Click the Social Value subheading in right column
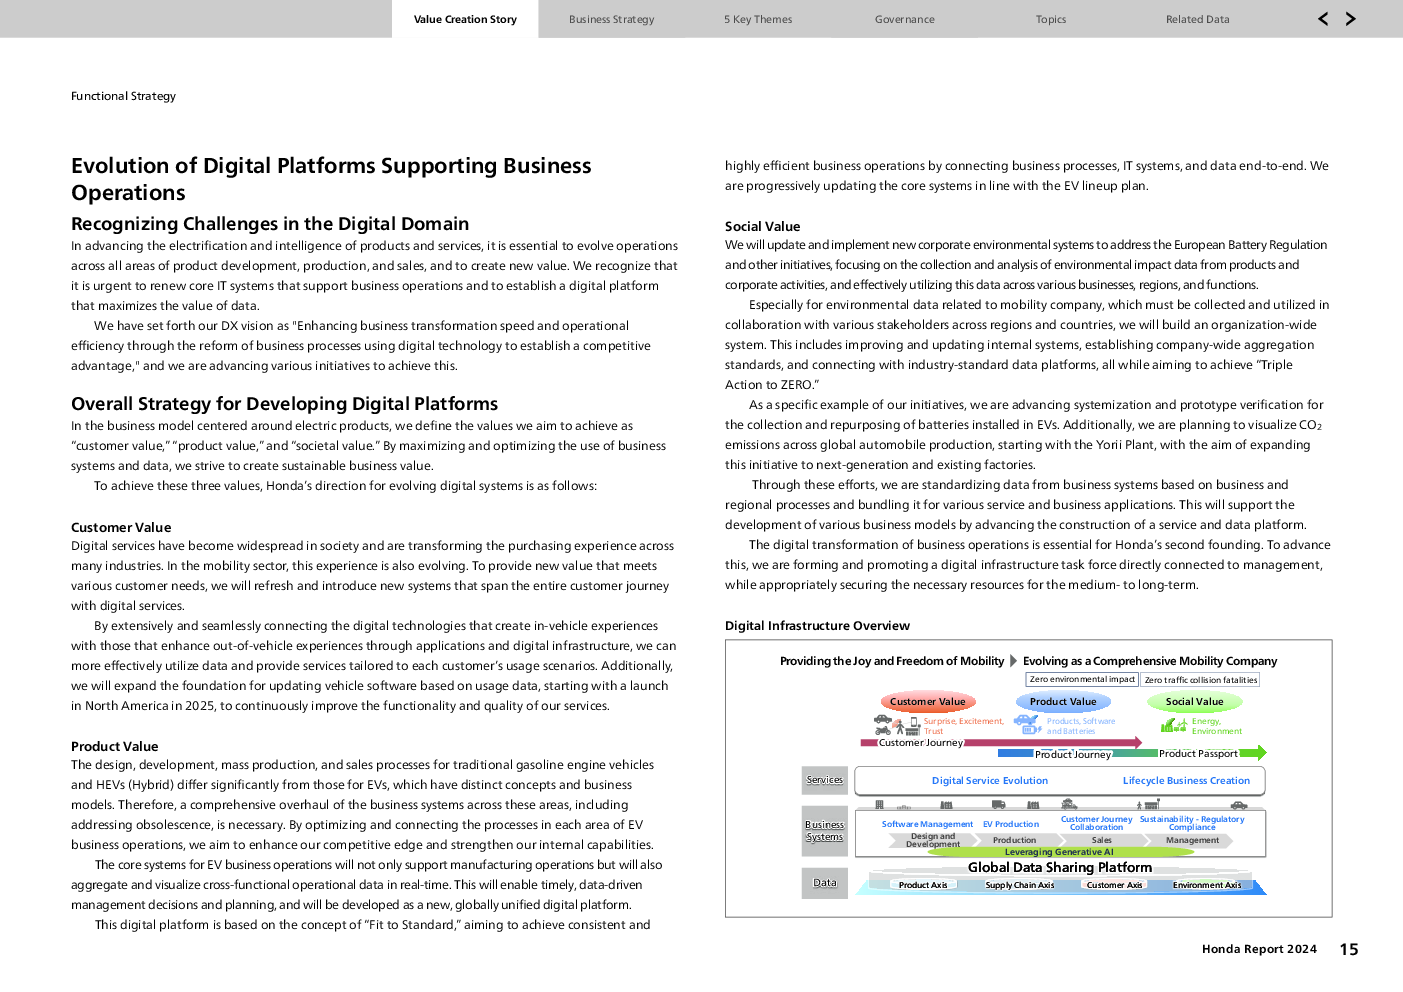Image resolution: width=1403 pixels, height=992 pixels. pyautogui.click(x=762, y=226)
